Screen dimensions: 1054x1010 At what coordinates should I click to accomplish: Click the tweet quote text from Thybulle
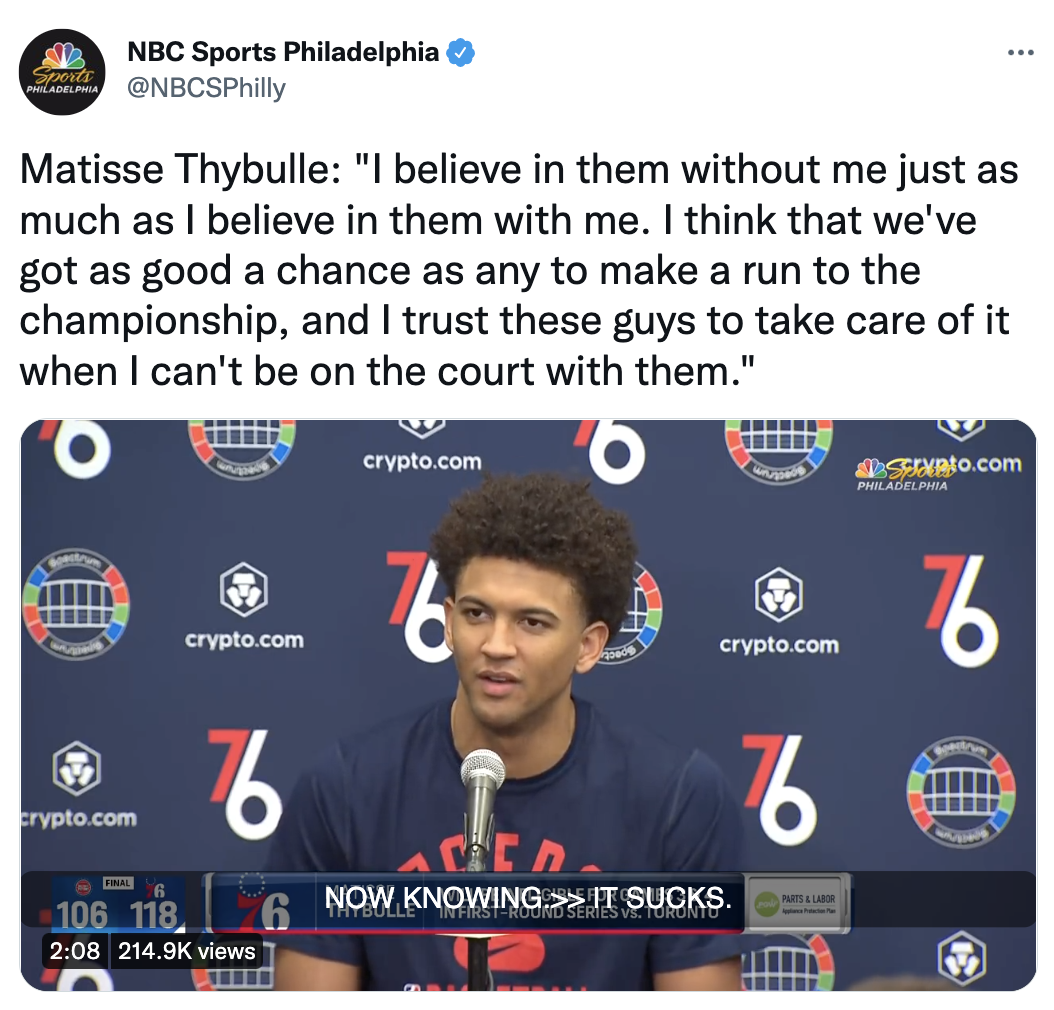point(518,270)
